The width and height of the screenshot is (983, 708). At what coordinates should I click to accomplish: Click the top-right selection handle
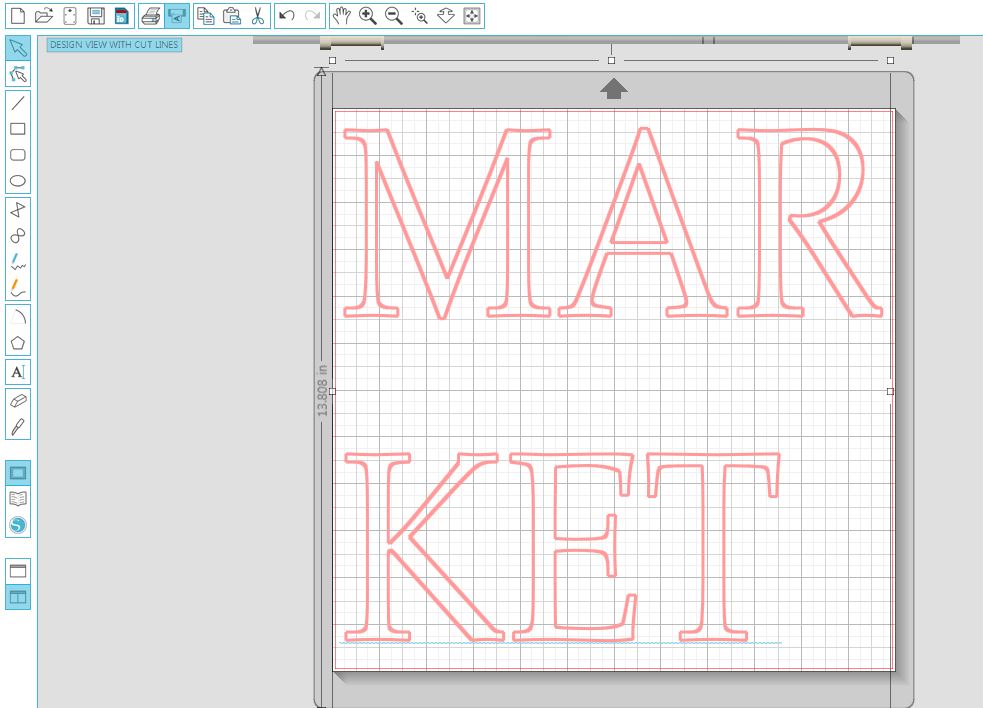point(890,61)
